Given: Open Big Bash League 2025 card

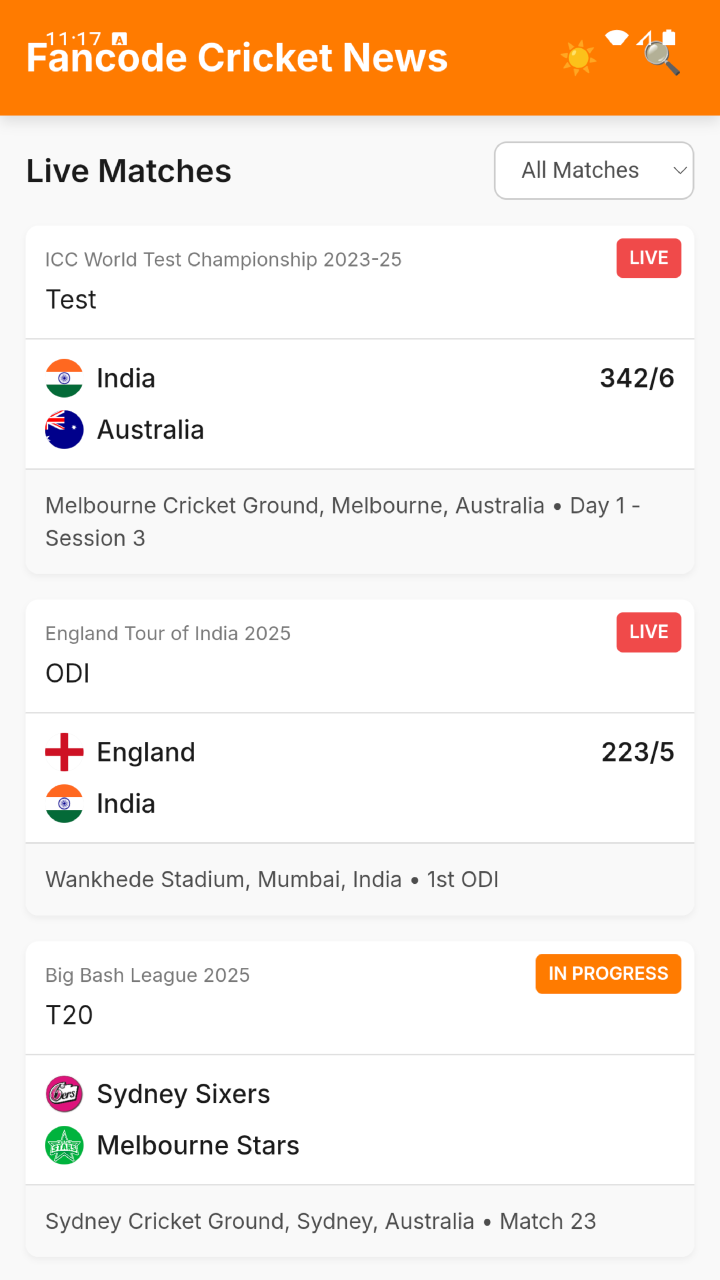Looking at the screenshot, I should [x=360, y=1099].
